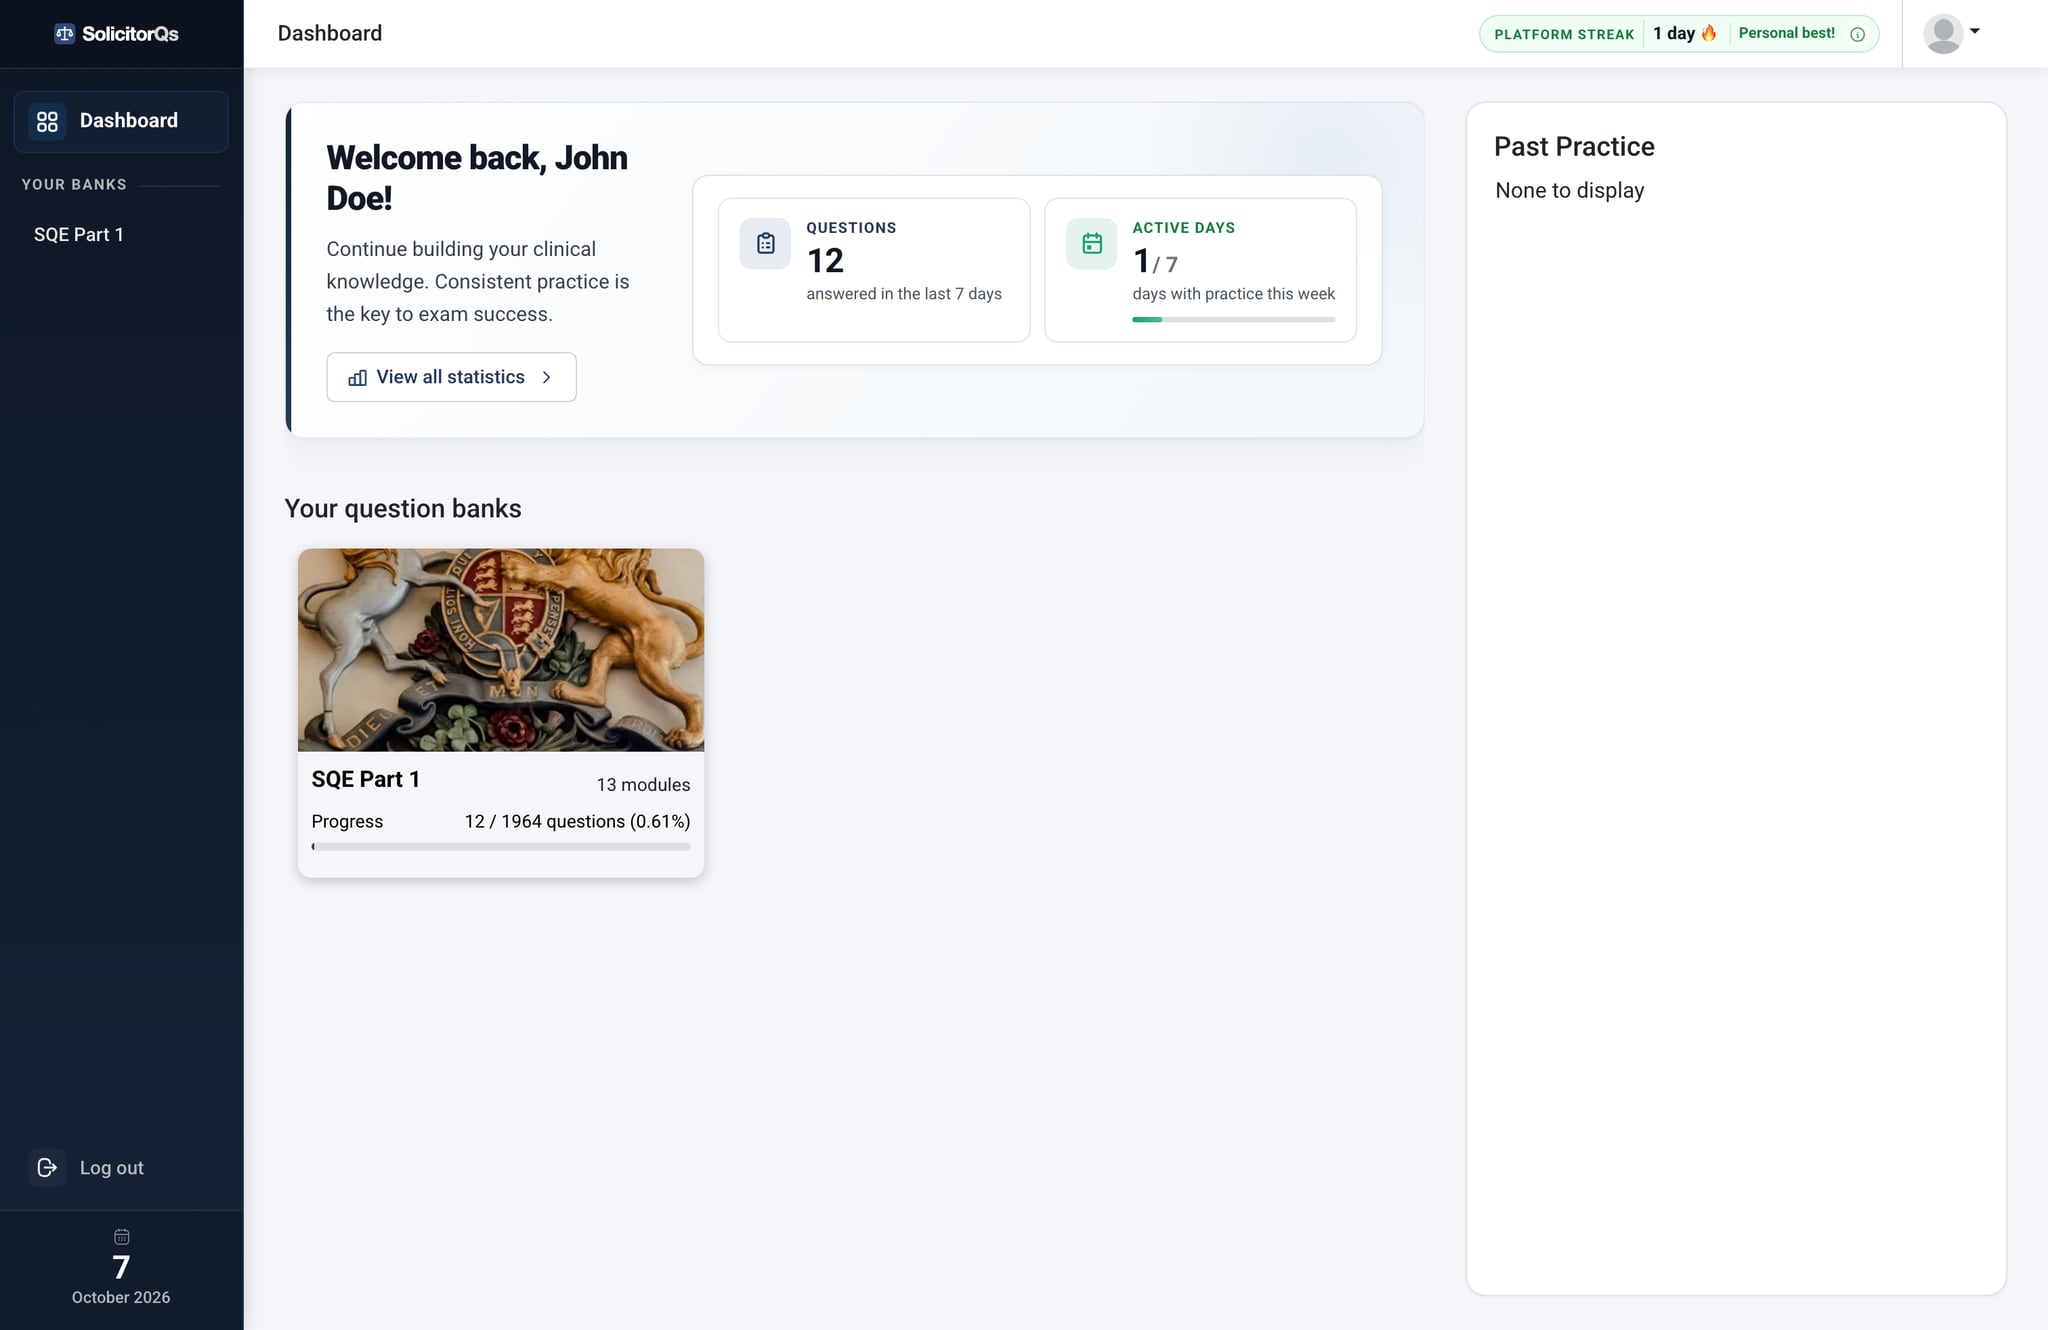The width and height of the screenshot is (2048, 1330).
Task: Click the streak flame icon
Action: pos(1709,33)
